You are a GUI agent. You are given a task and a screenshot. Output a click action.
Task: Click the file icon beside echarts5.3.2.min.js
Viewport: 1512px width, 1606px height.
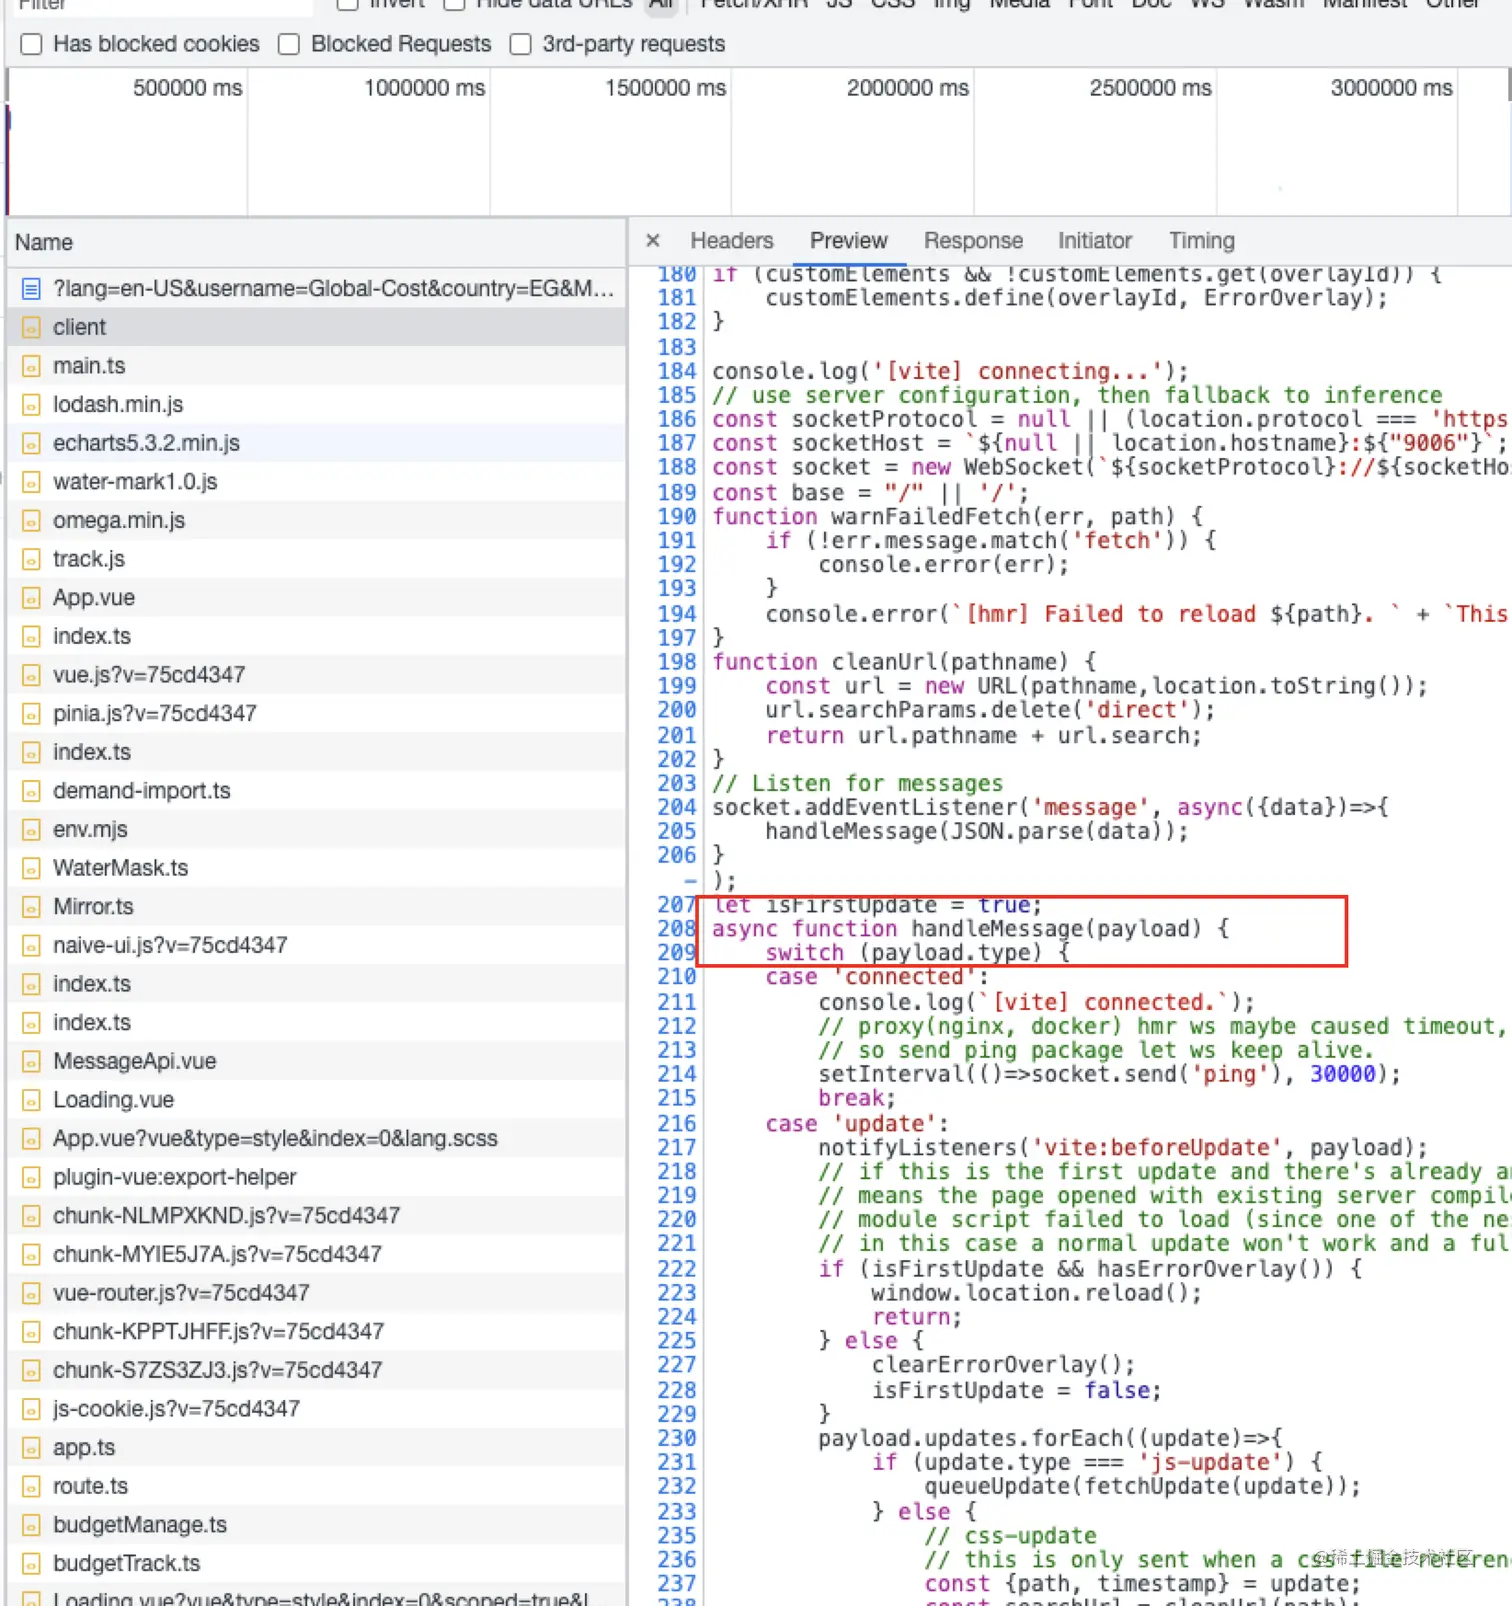31,444
